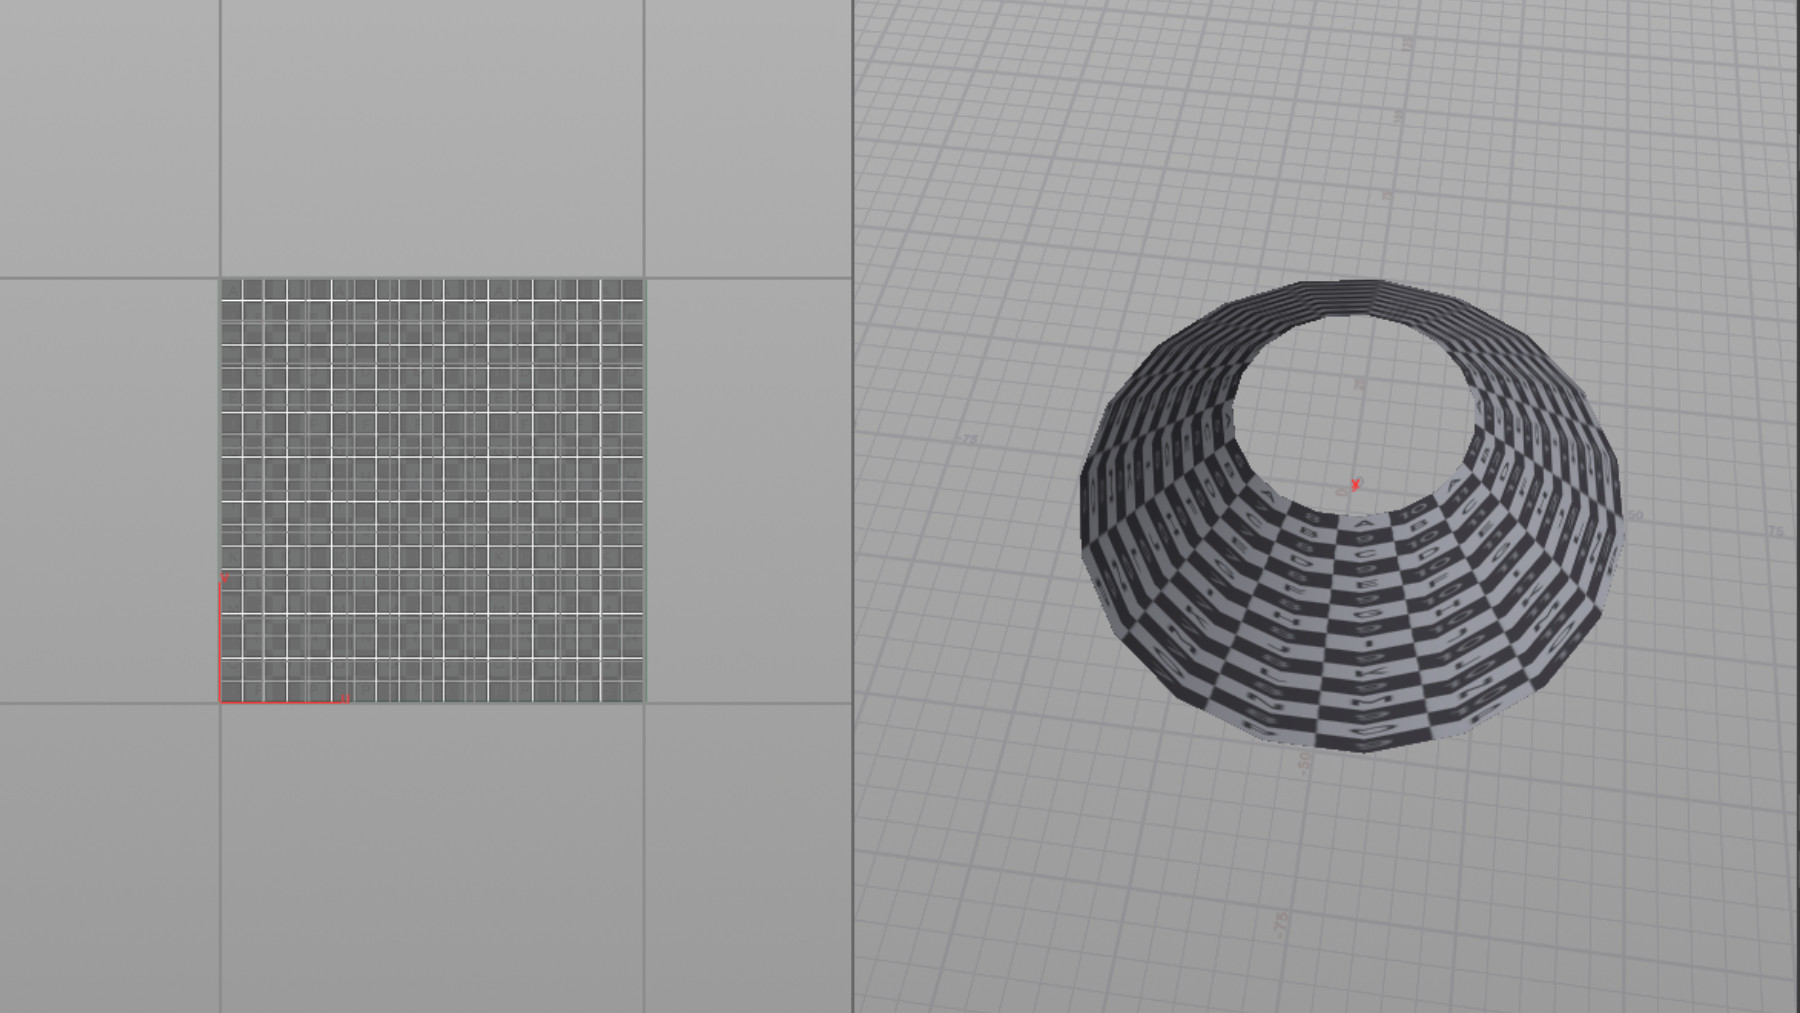Click the center of the UV checker grid
The width and height of the screenshot is (1800, 1013).
435,490
